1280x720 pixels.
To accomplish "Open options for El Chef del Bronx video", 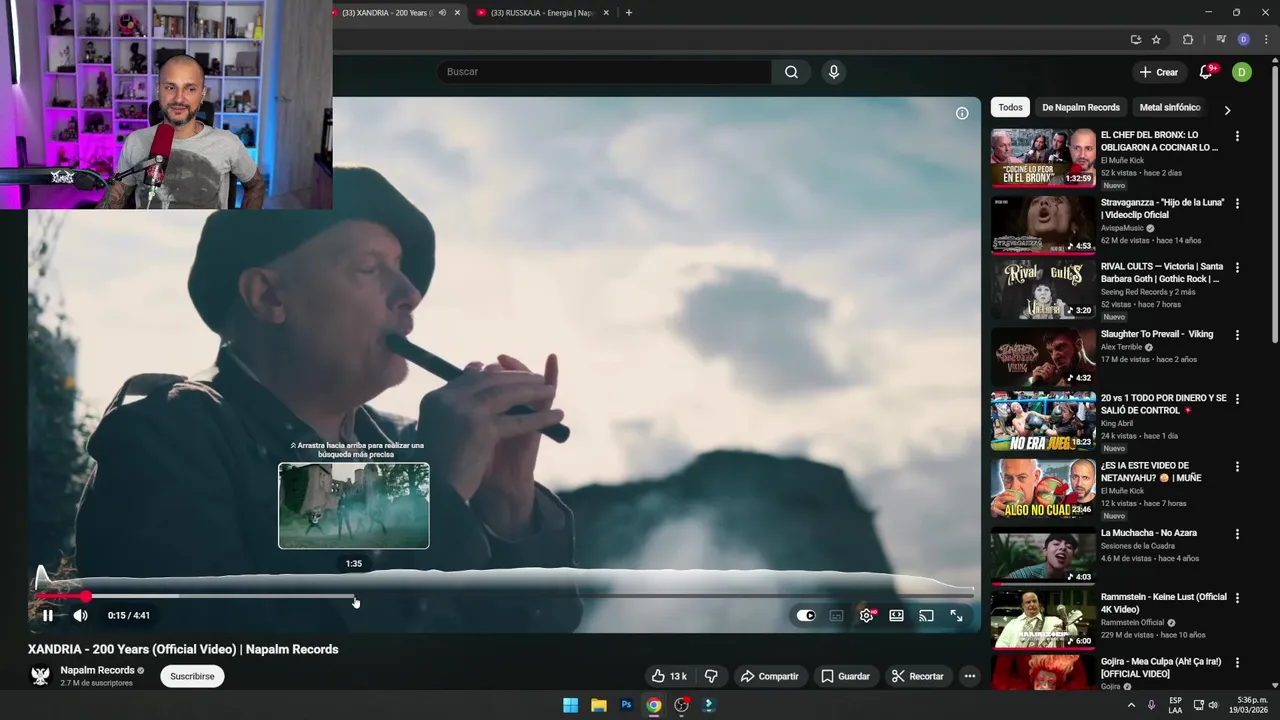I will (1237, 136).
